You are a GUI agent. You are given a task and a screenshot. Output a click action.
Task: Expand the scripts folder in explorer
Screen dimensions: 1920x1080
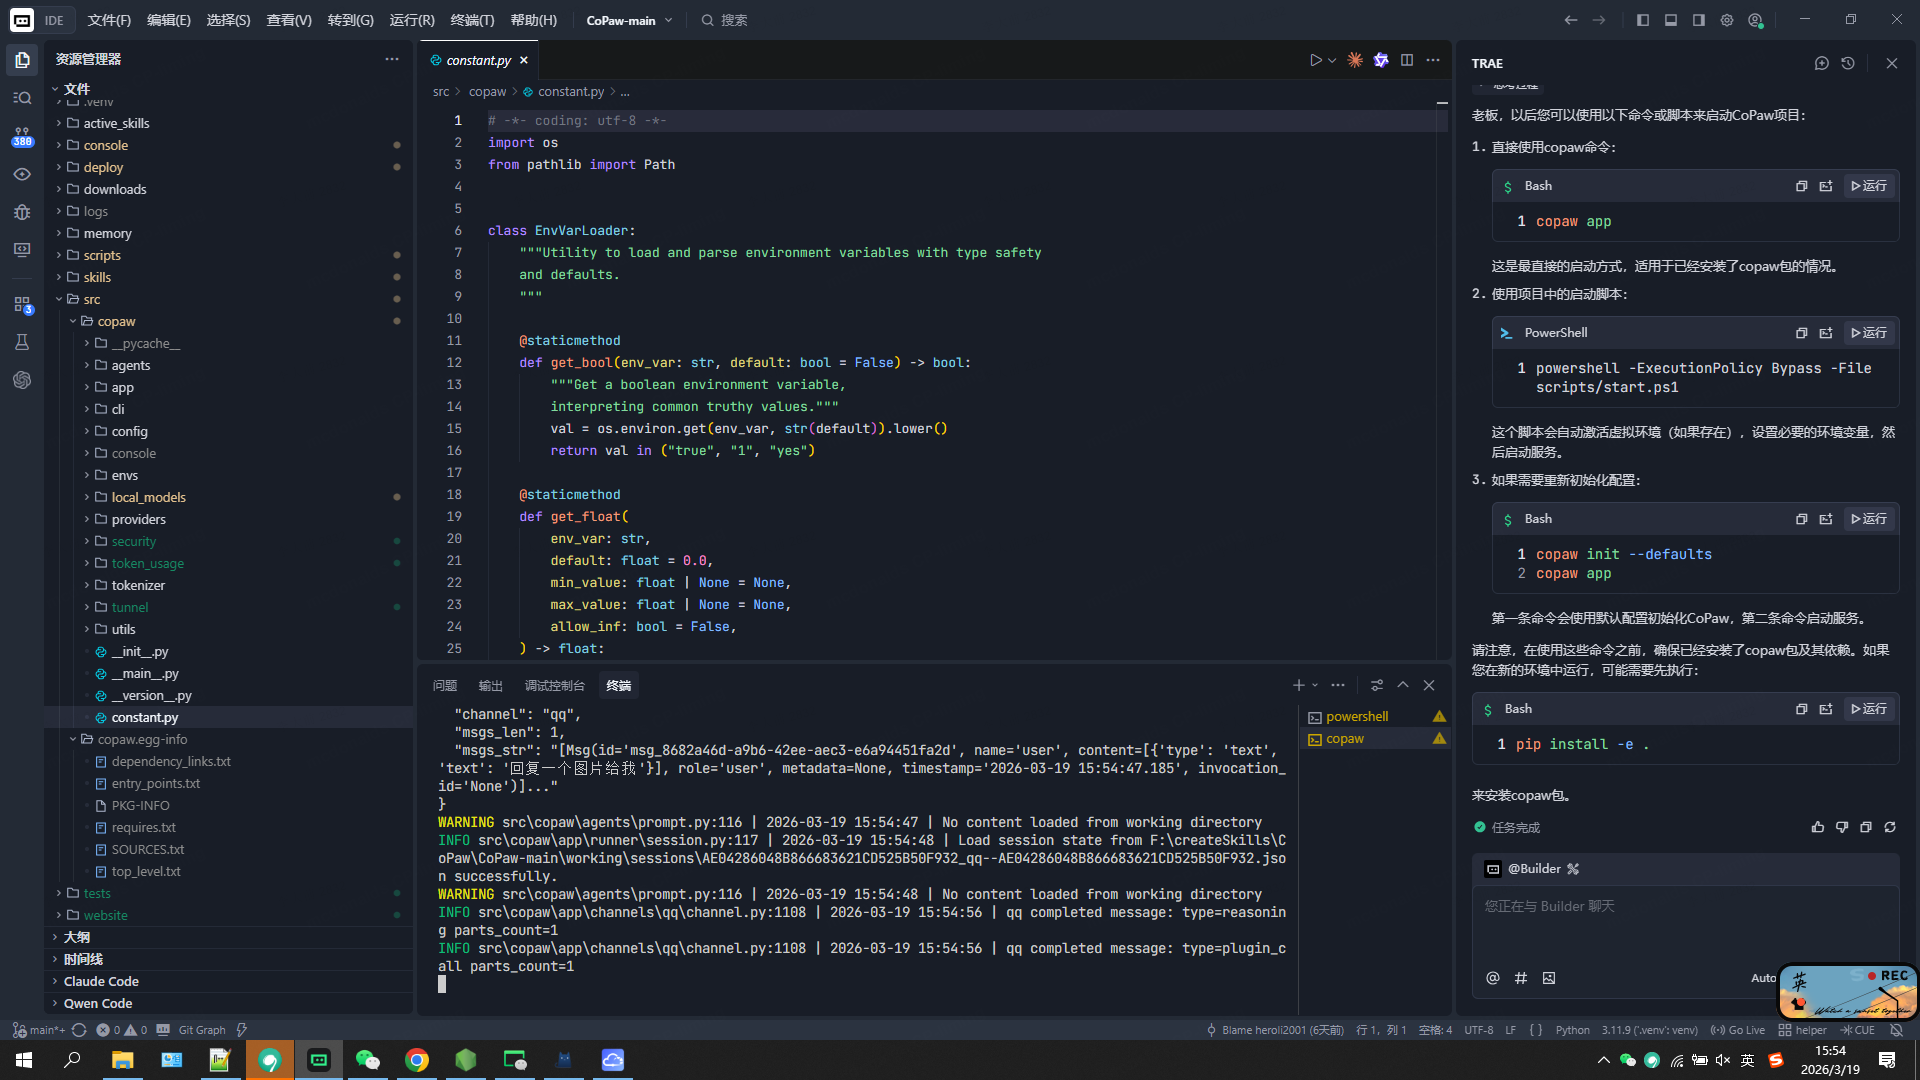coord(102,255)
